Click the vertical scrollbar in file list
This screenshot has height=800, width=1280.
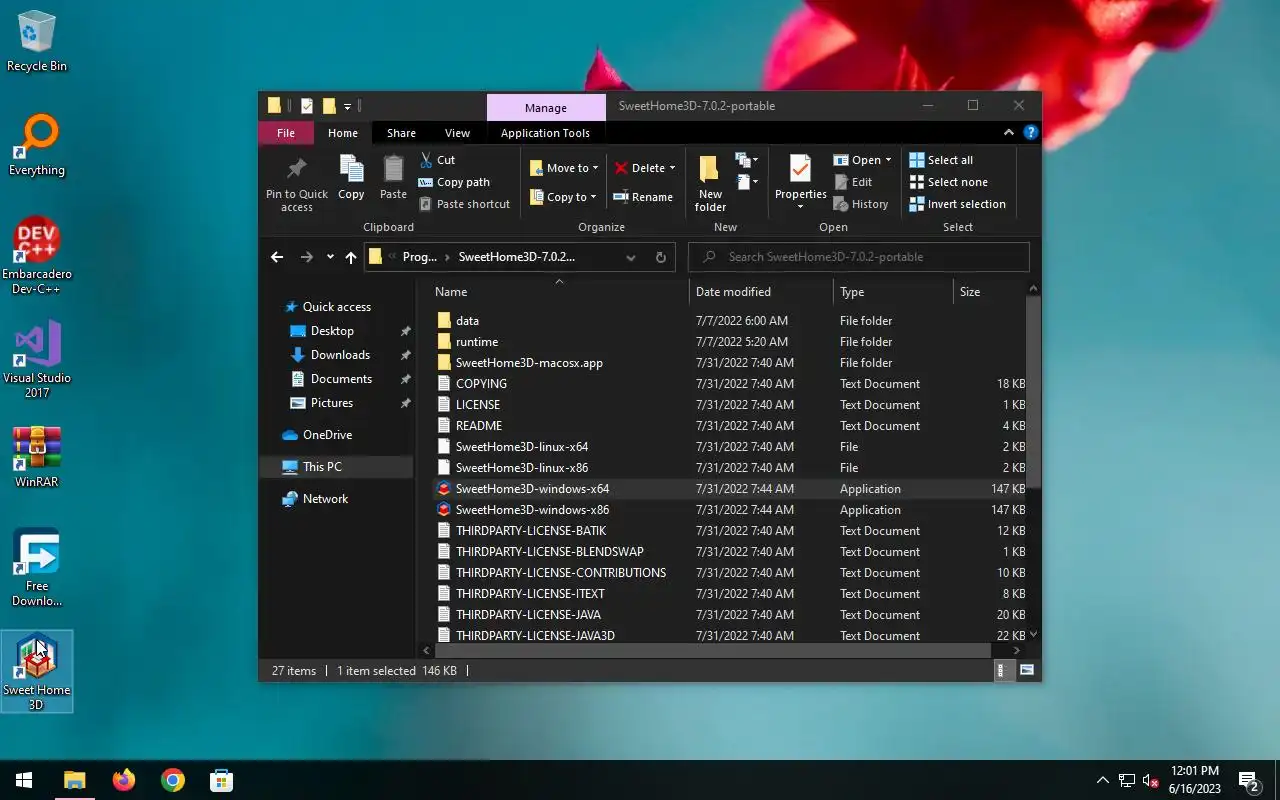[1033, 390]
